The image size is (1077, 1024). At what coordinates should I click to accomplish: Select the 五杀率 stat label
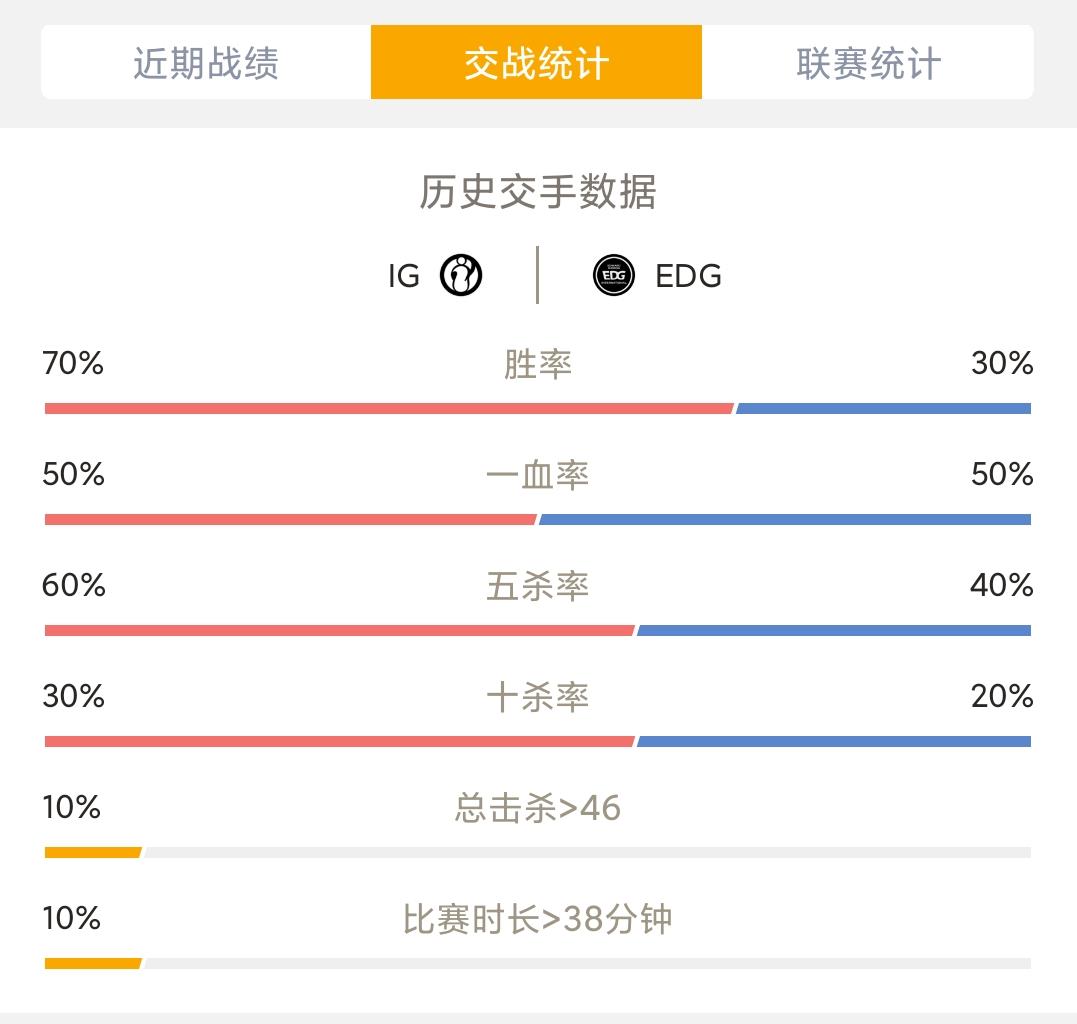coord(538,586)
